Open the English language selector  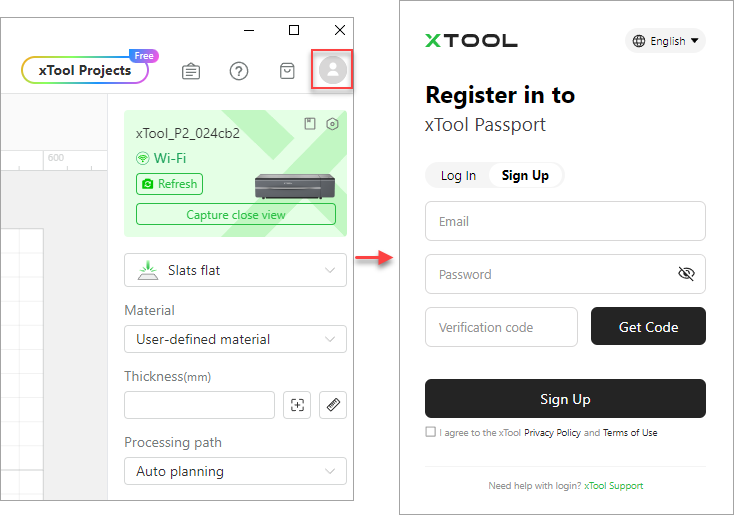pos(665,41)
